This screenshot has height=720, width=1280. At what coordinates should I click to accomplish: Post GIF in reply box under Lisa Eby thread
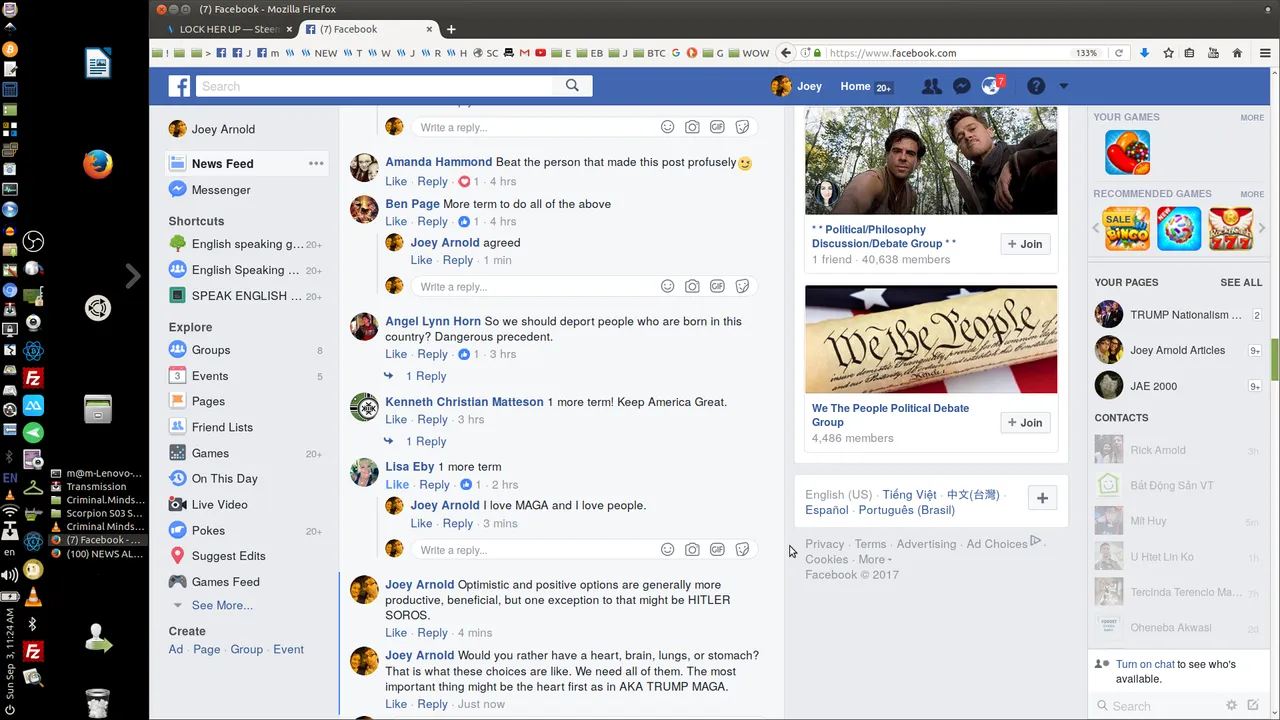717,550
